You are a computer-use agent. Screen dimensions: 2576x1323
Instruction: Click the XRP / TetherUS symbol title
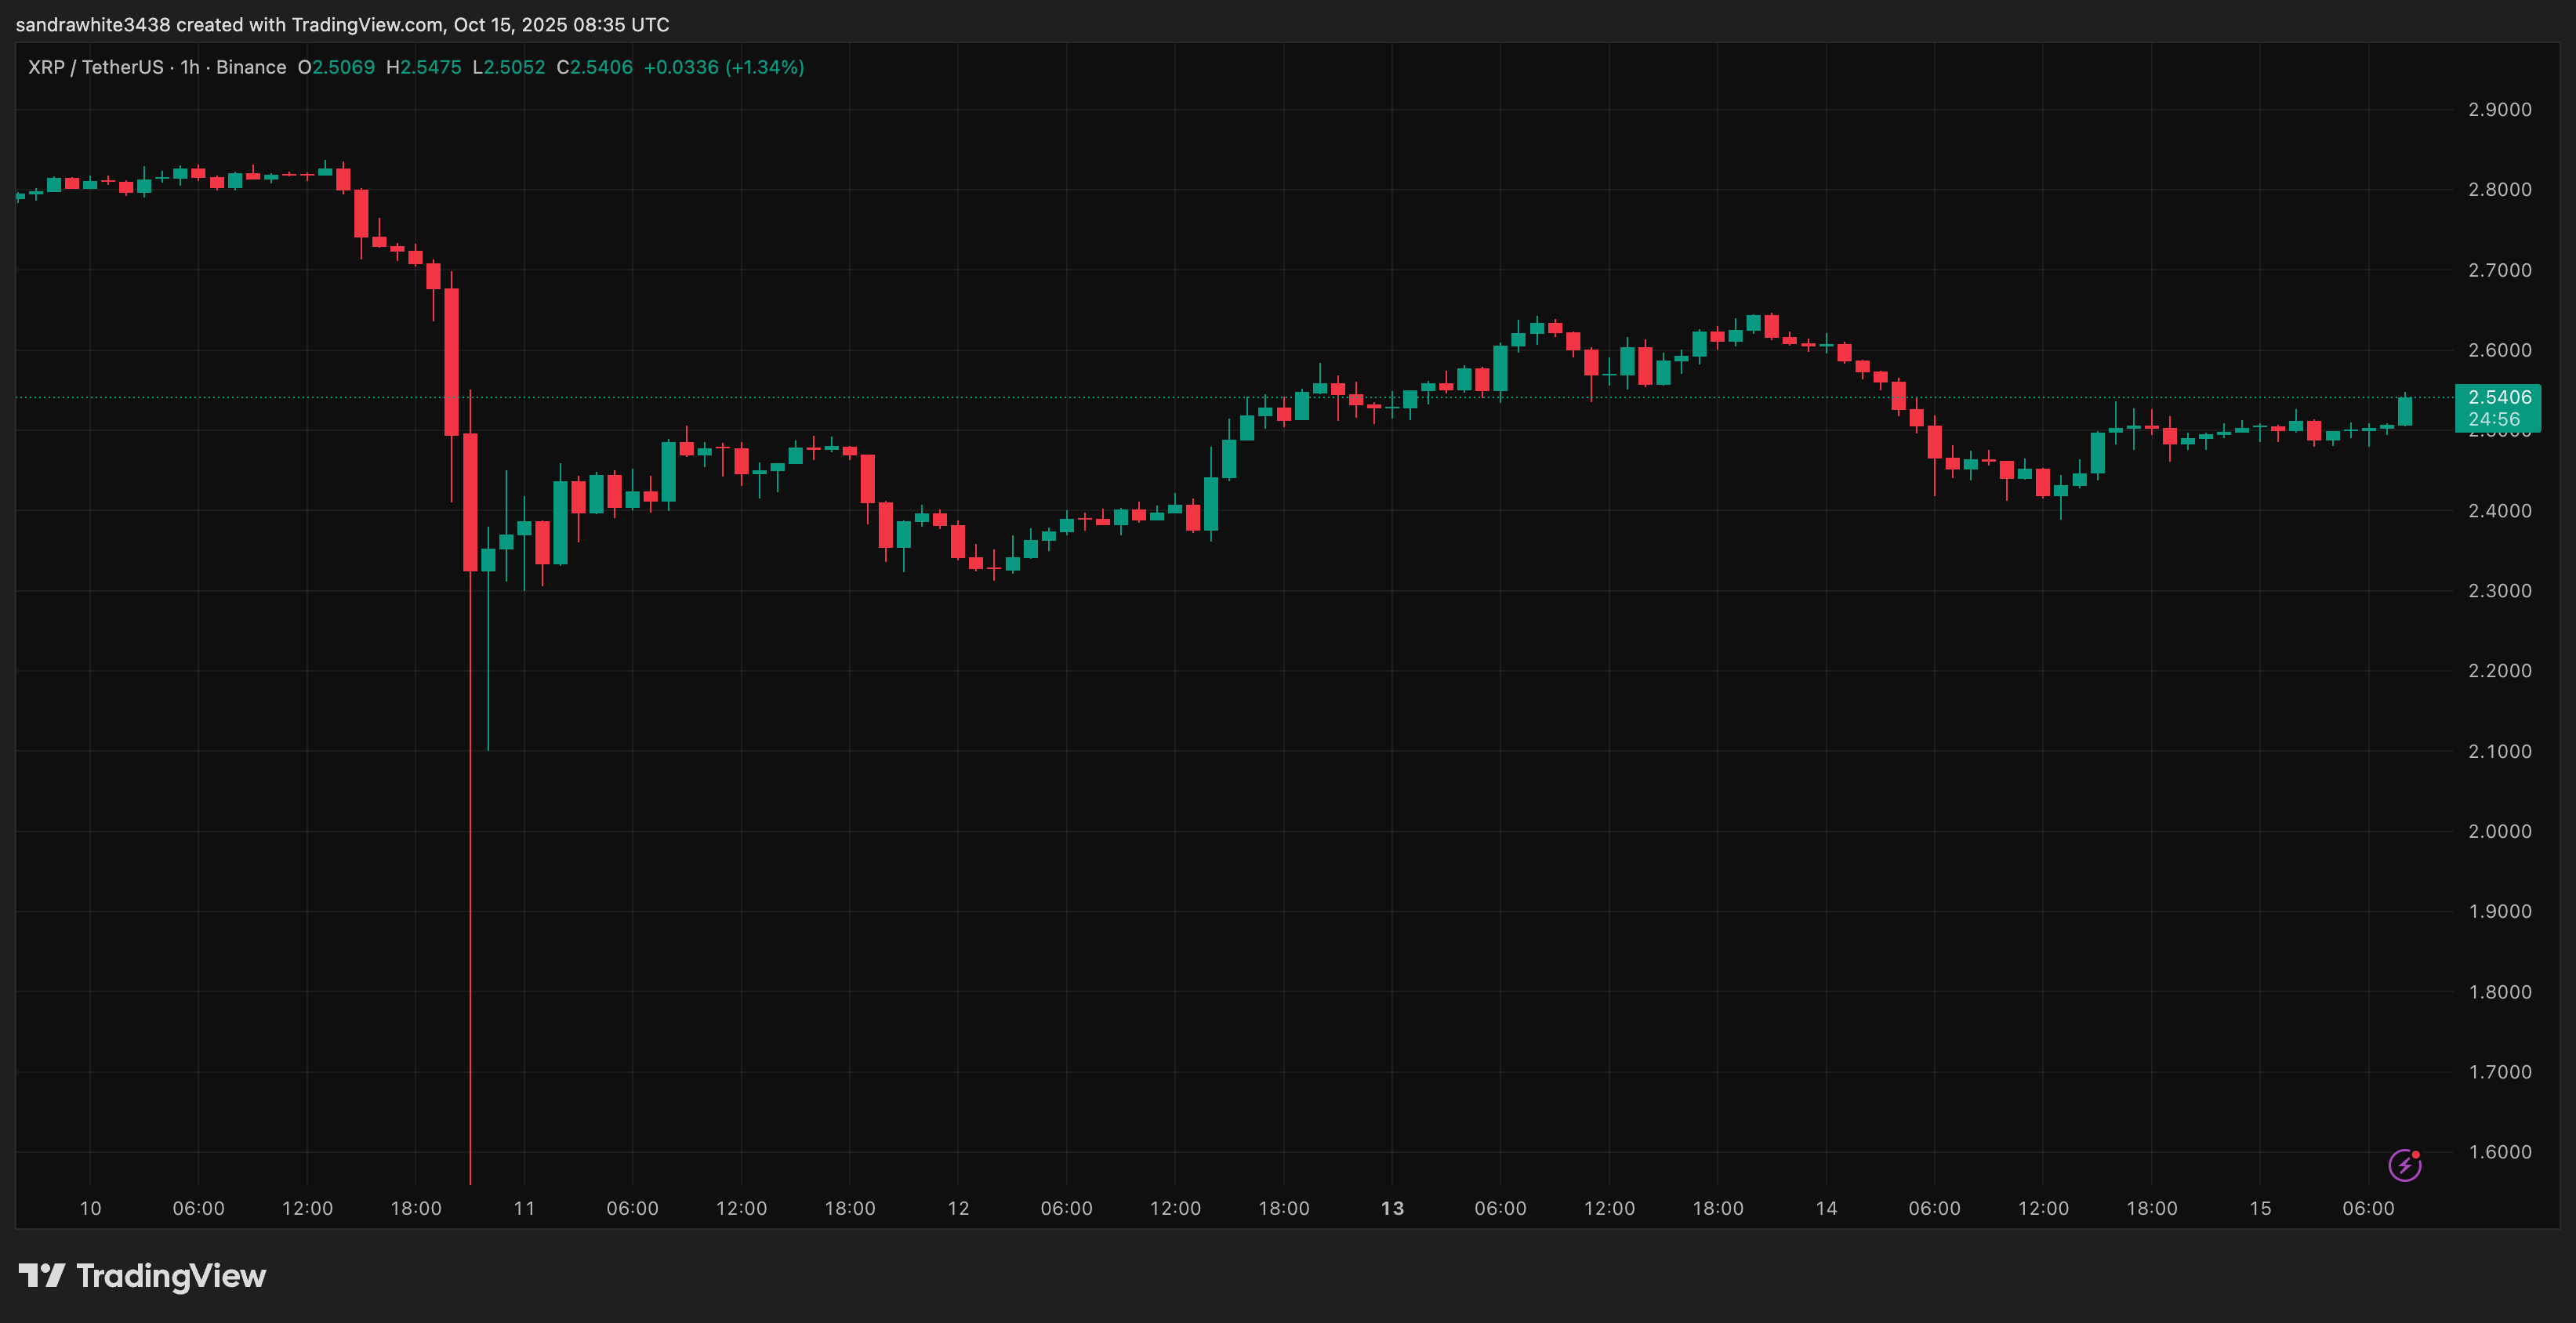tap(96, 67)
